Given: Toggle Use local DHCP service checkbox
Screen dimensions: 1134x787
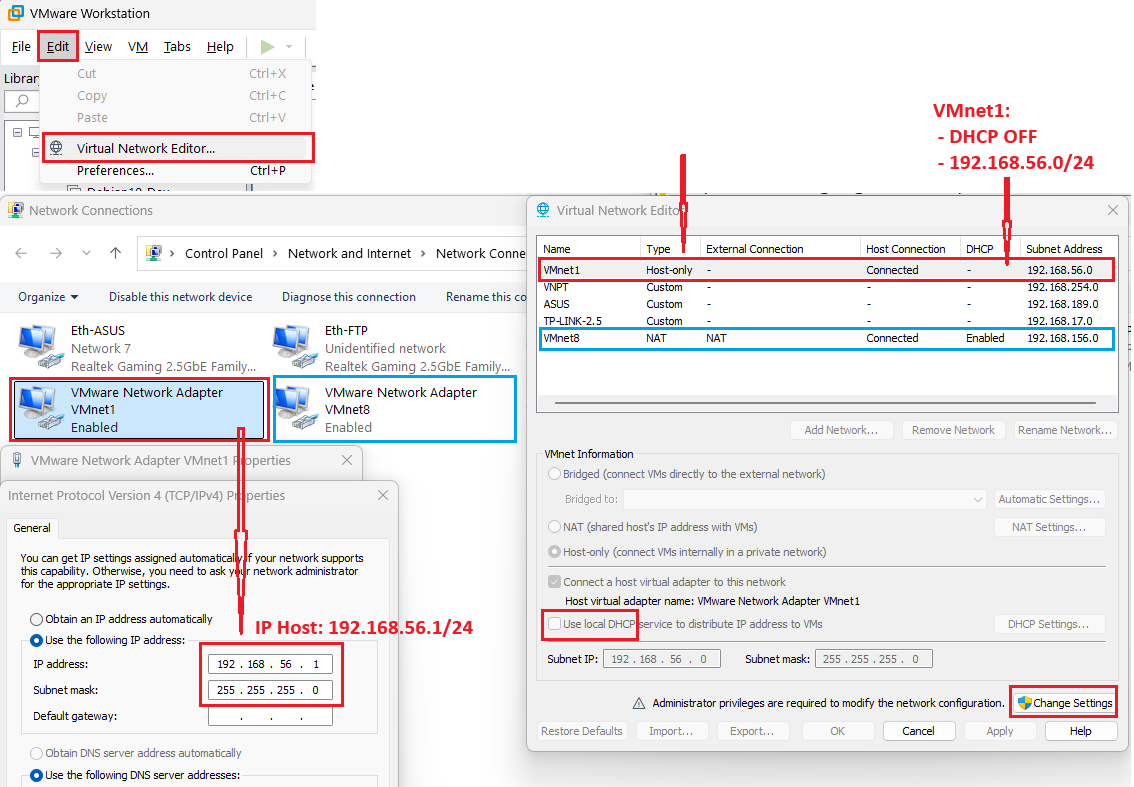Looking at the screenshot, I should tap(555, 624).
